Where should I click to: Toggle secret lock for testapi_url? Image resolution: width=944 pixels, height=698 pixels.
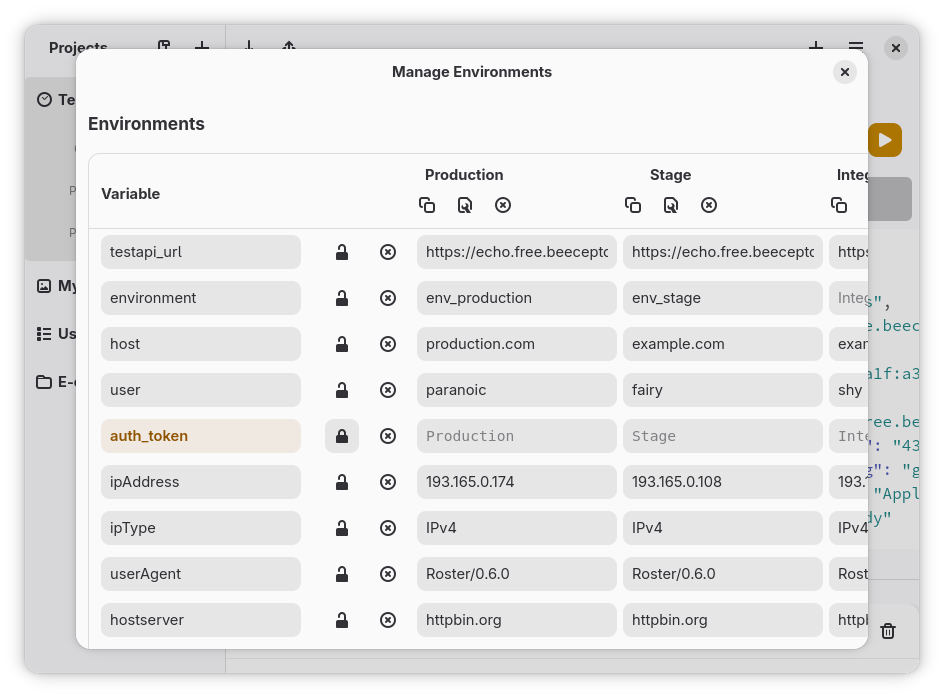[x=342, y=252]
